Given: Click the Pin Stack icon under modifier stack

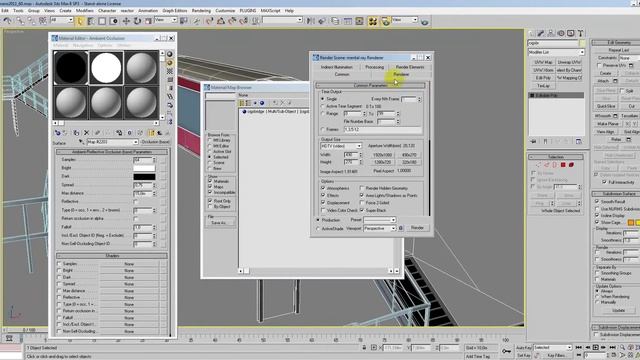Looking at the screenshot, I should click(533, 141).
